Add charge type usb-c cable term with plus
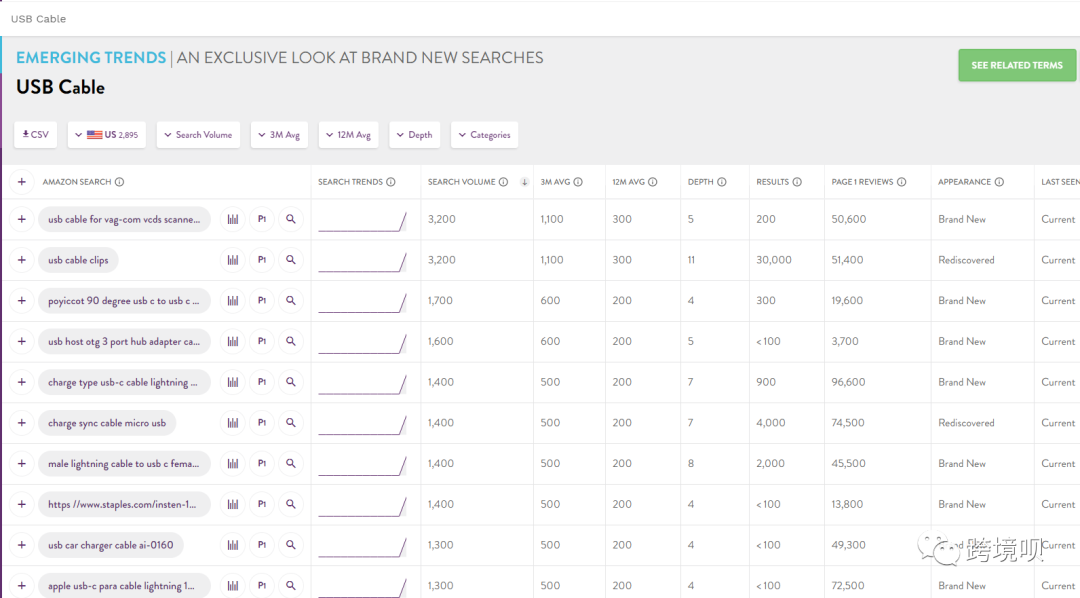 (x=22, y=382)
